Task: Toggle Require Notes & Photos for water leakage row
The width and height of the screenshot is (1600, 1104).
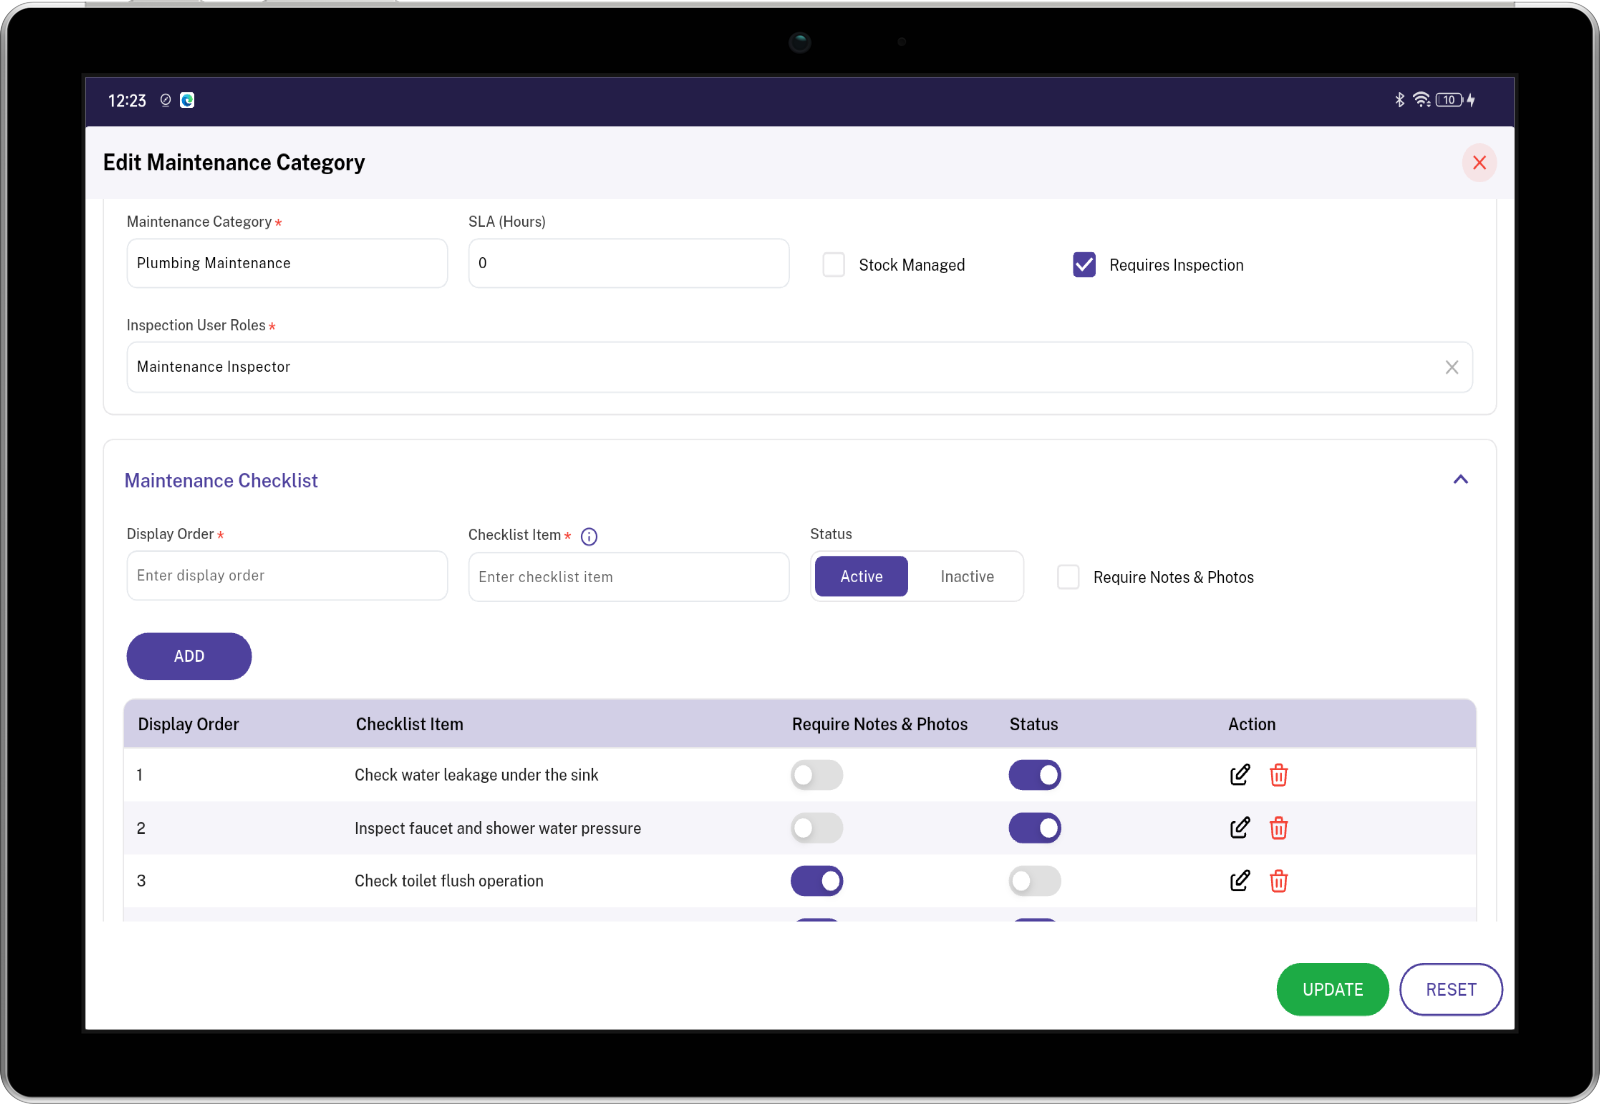Action: [x=817, y=775]
